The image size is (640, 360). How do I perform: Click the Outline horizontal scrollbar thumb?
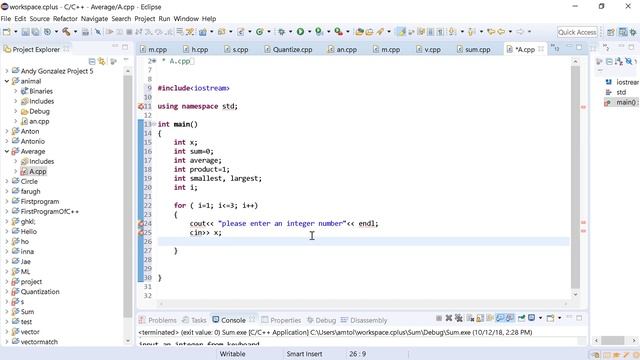(613, 340)
